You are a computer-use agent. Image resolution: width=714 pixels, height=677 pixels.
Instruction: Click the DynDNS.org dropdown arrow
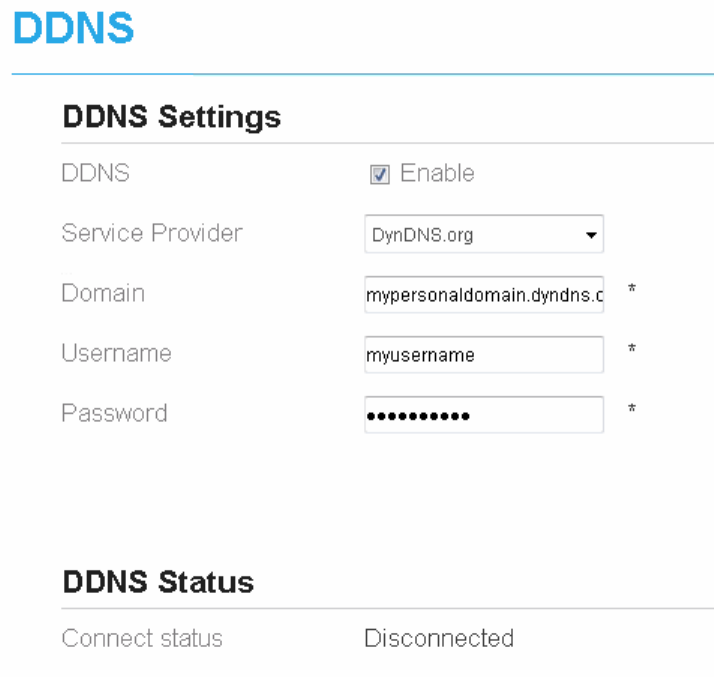pyautogui.click(x=591, y=237)
